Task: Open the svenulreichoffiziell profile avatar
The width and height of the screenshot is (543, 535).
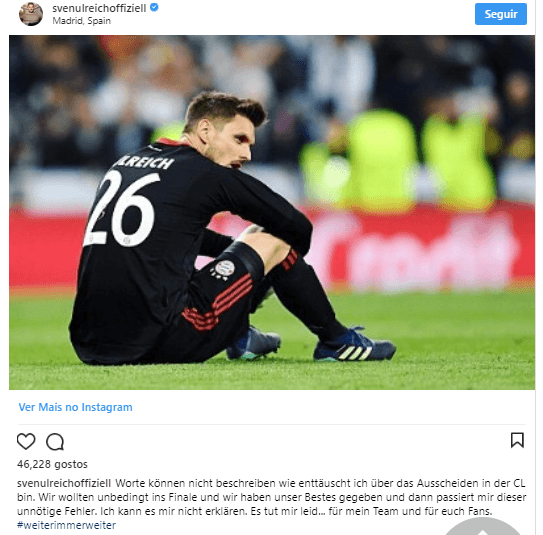Action: pyautogui.click(x=31, y=14)
